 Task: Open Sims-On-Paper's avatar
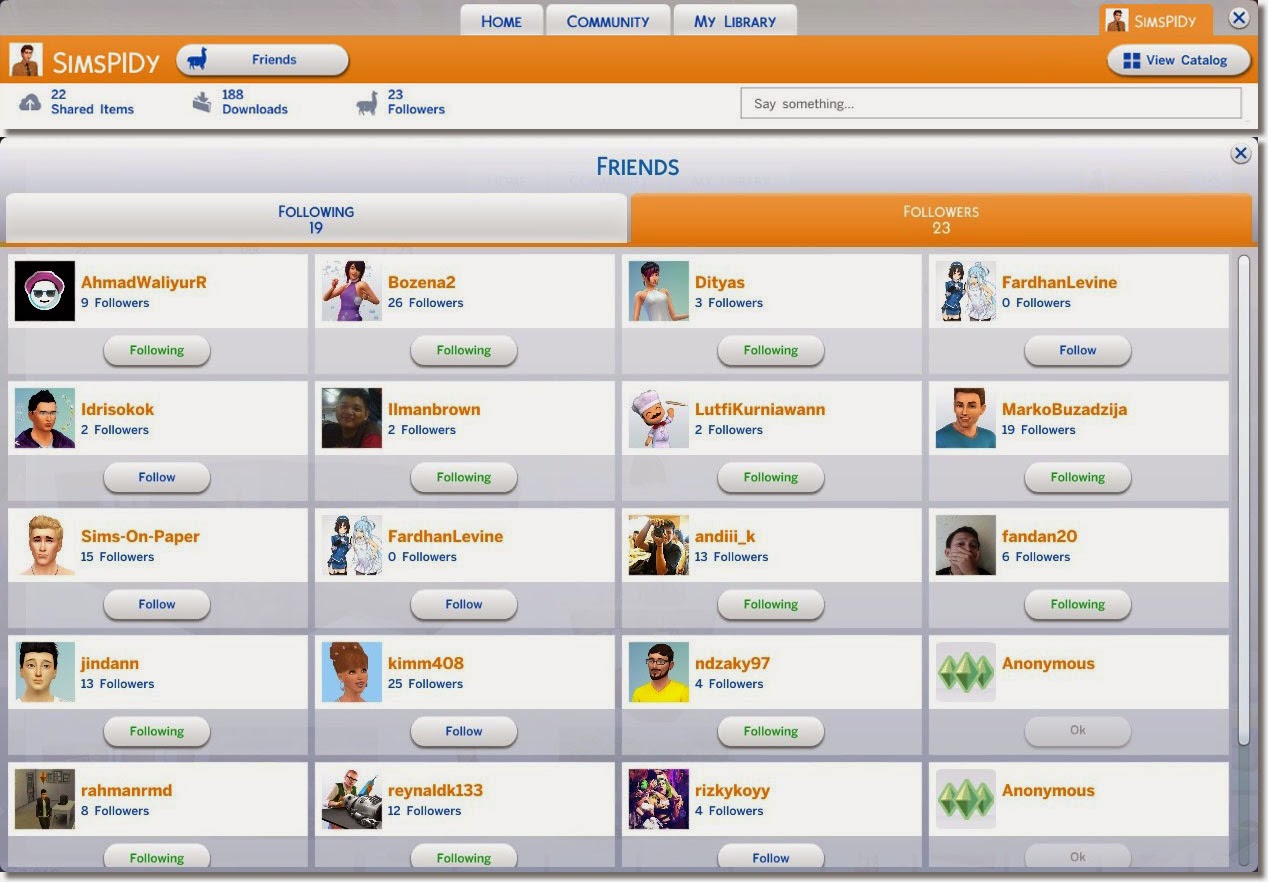45,545
